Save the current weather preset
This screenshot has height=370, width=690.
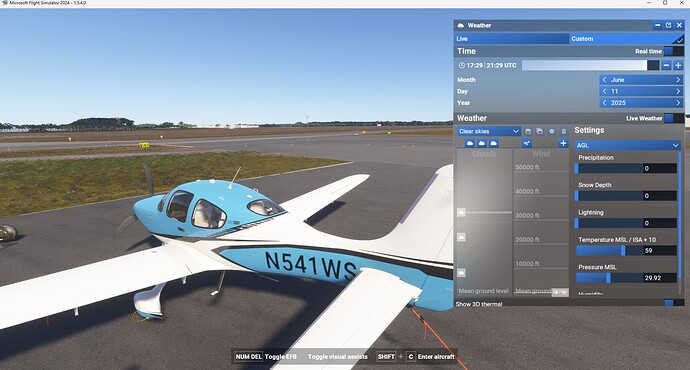point(528,131)
